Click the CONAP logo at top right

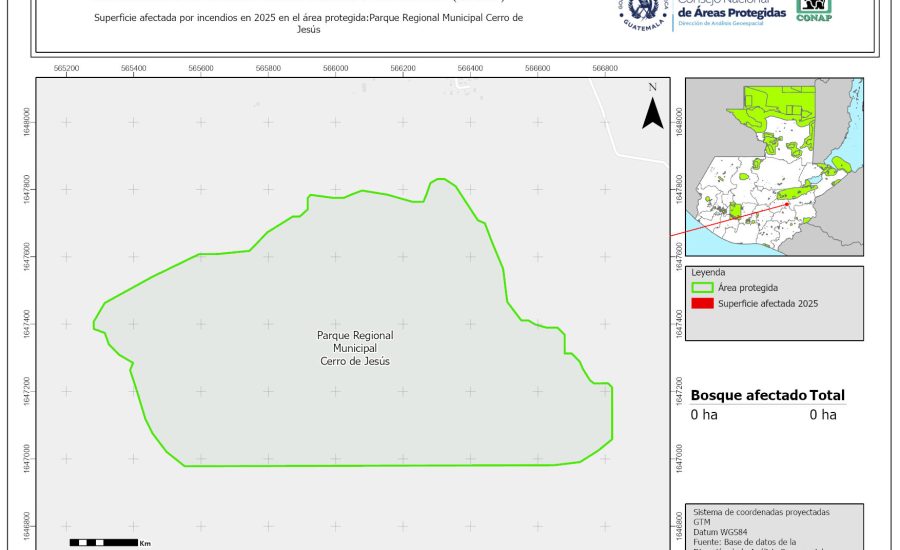pyautogui.click(x=813, y=10)
